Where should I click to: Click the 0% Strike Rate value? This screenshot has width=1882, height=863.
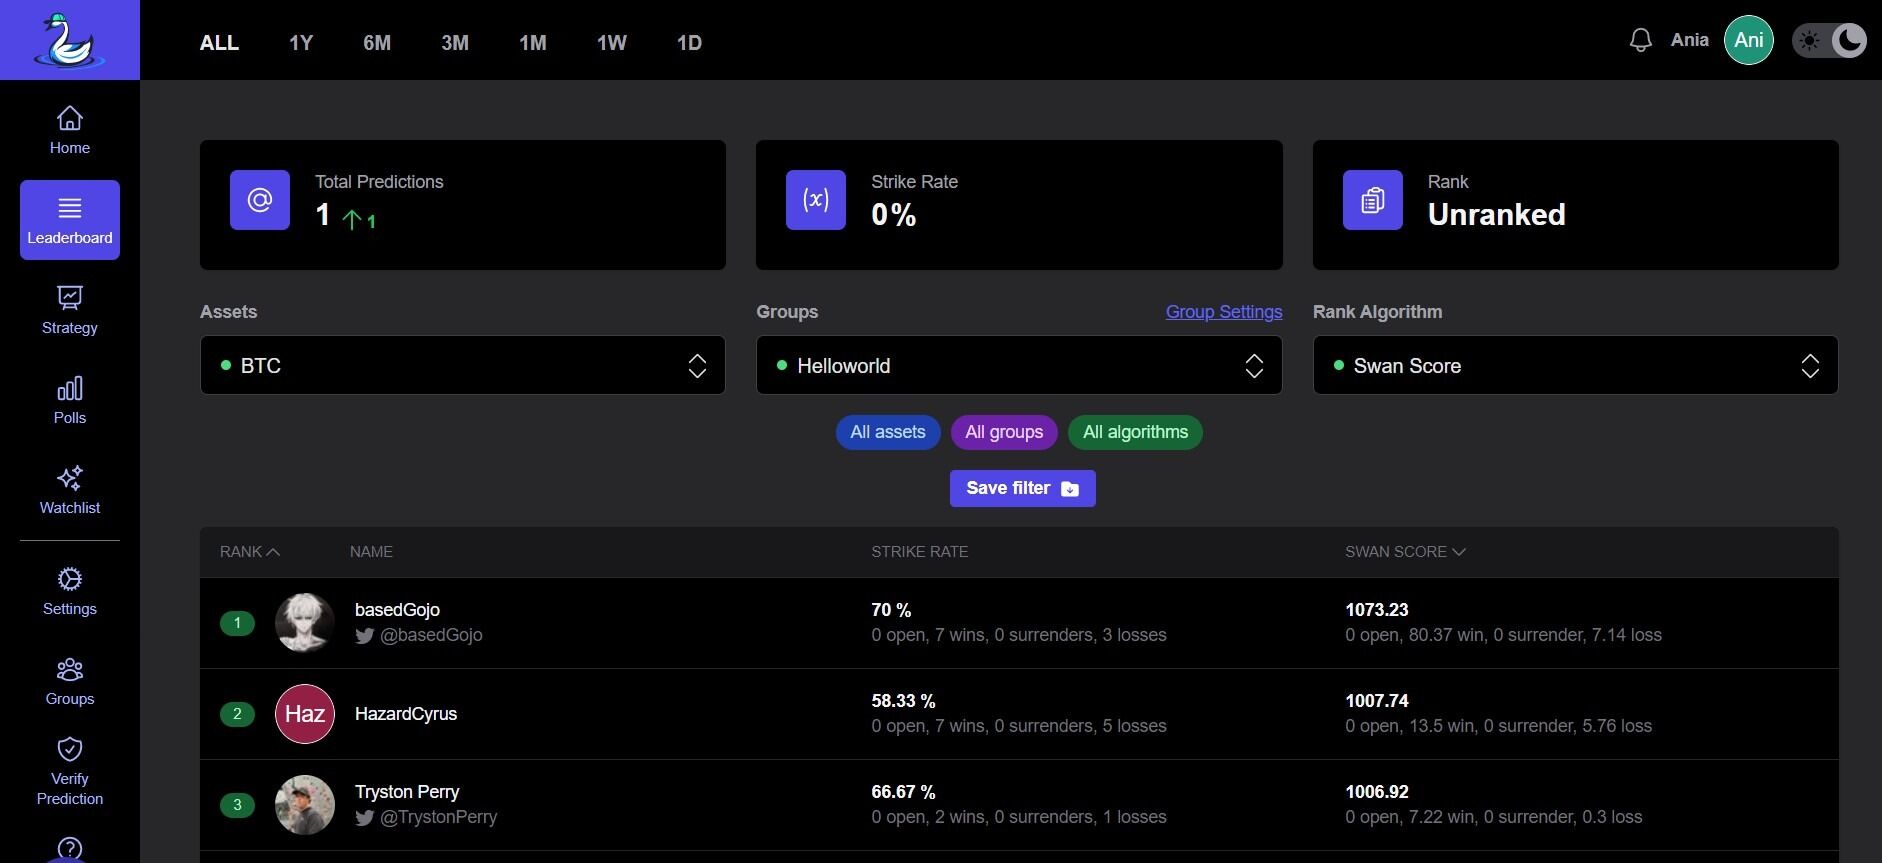[x=893, y=215]
